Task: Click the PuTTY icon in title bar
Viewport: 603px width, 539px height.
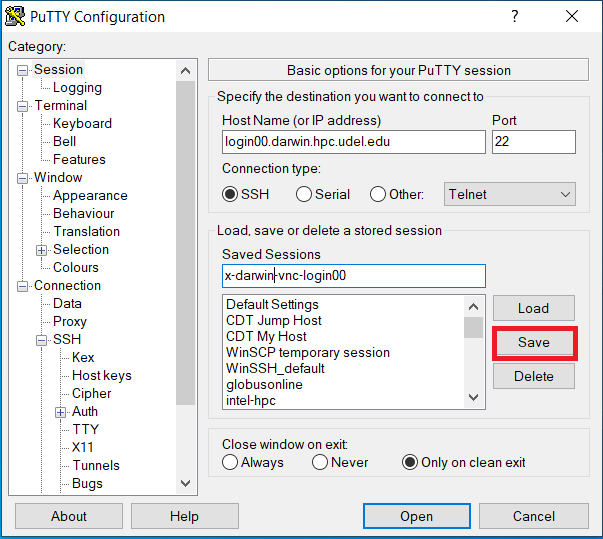Action: click(16, 17)
